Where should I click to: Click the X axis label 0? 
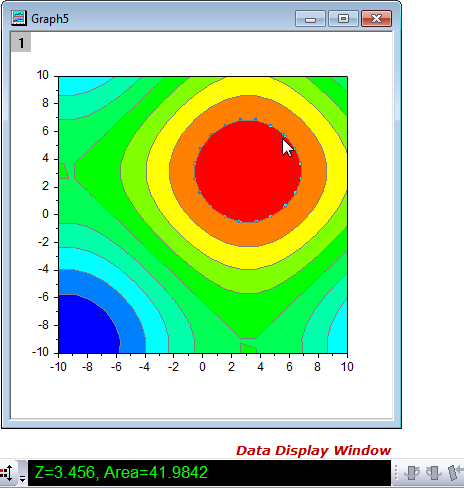pyautogui.click(x=202, y=367)
